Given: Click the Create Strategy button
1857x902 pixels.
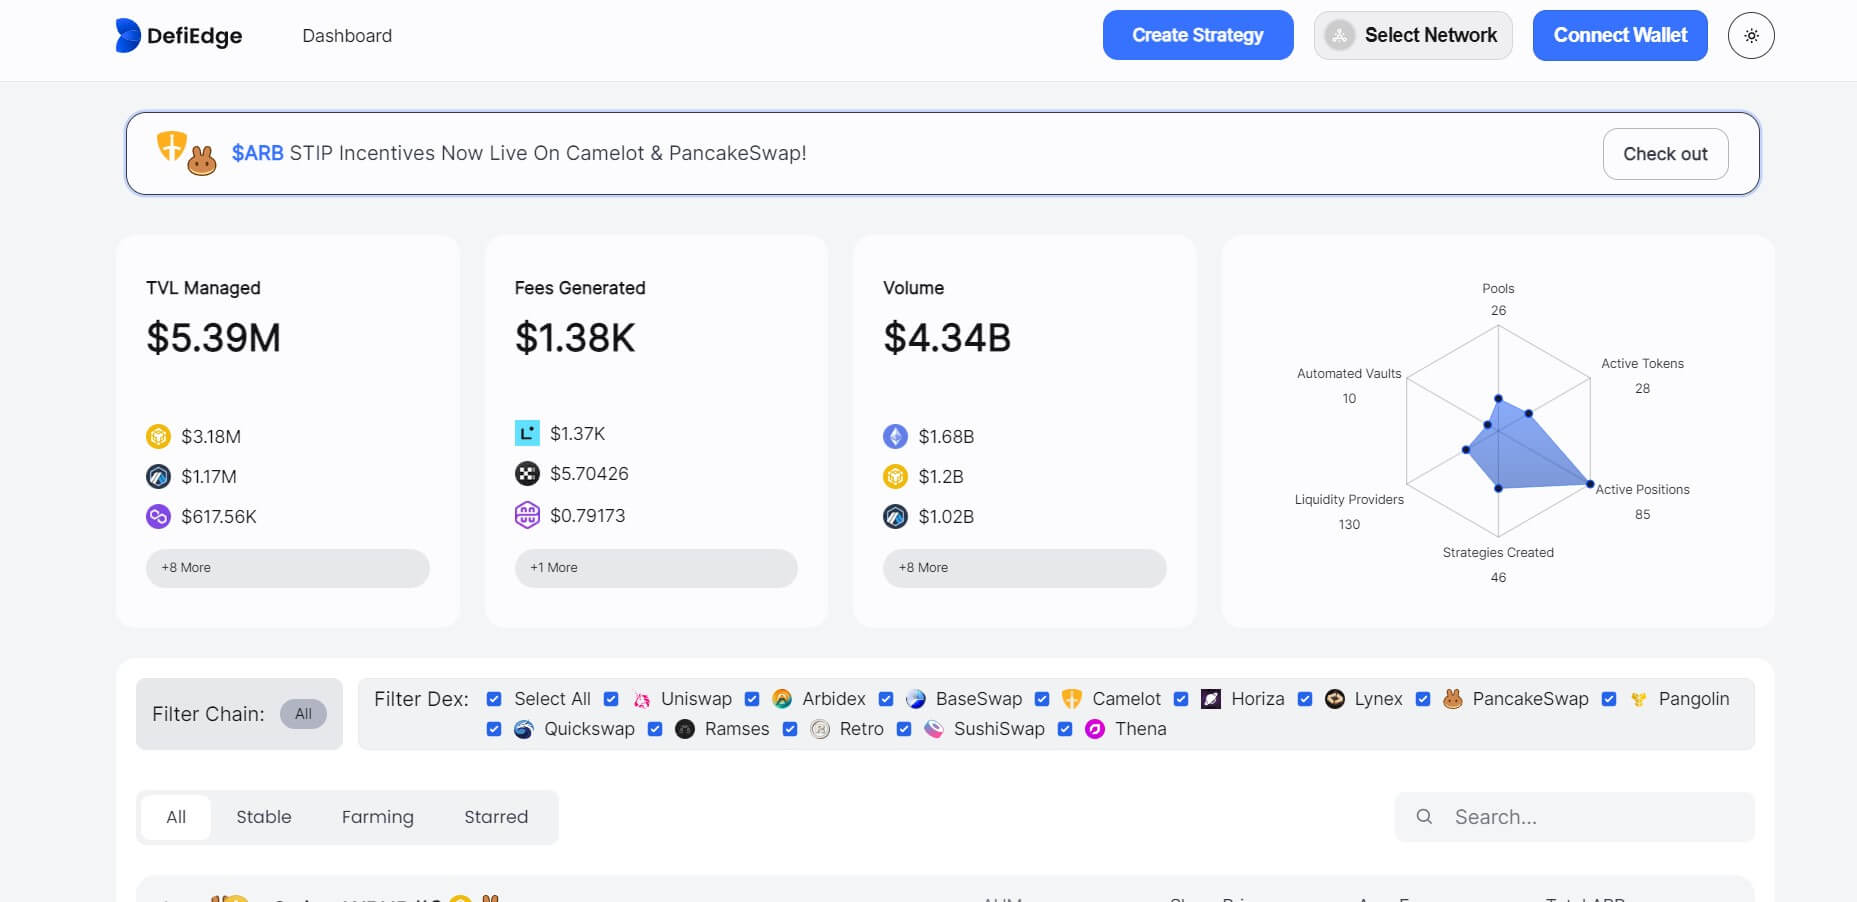Looking at the screenshot, I should point(1198,36).
